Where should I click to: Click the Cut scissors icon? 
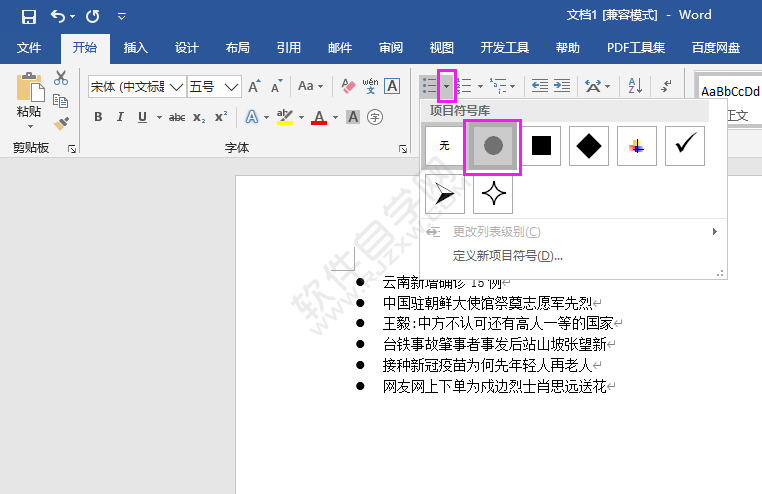61,78
